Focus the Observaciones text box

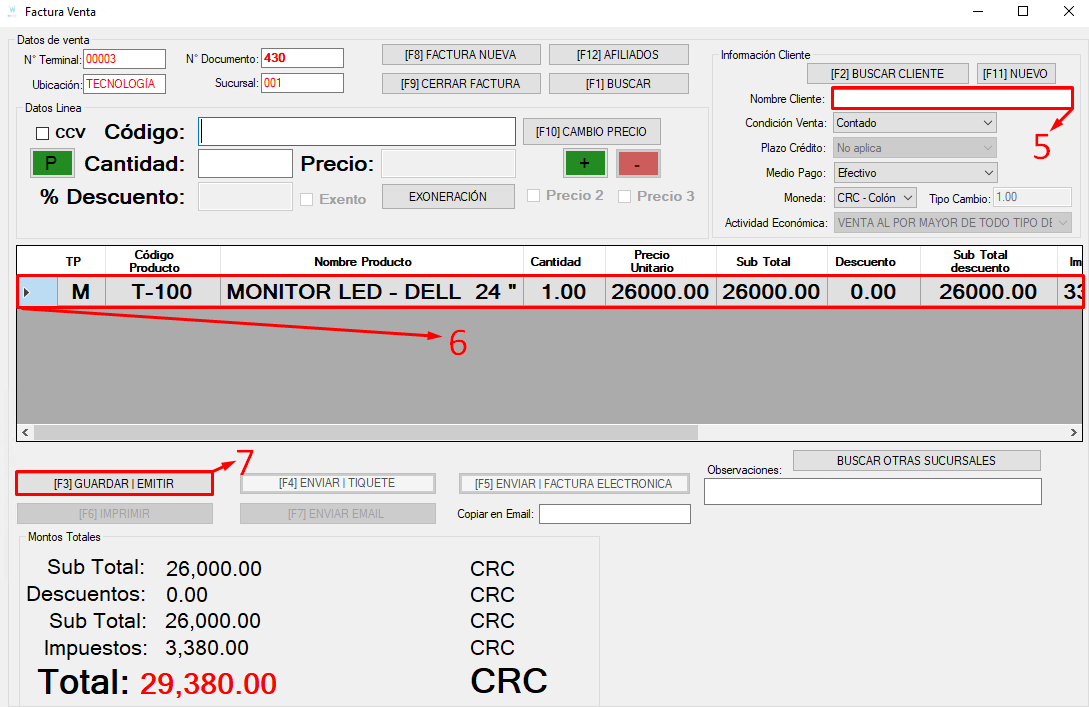tap(873, 492)
